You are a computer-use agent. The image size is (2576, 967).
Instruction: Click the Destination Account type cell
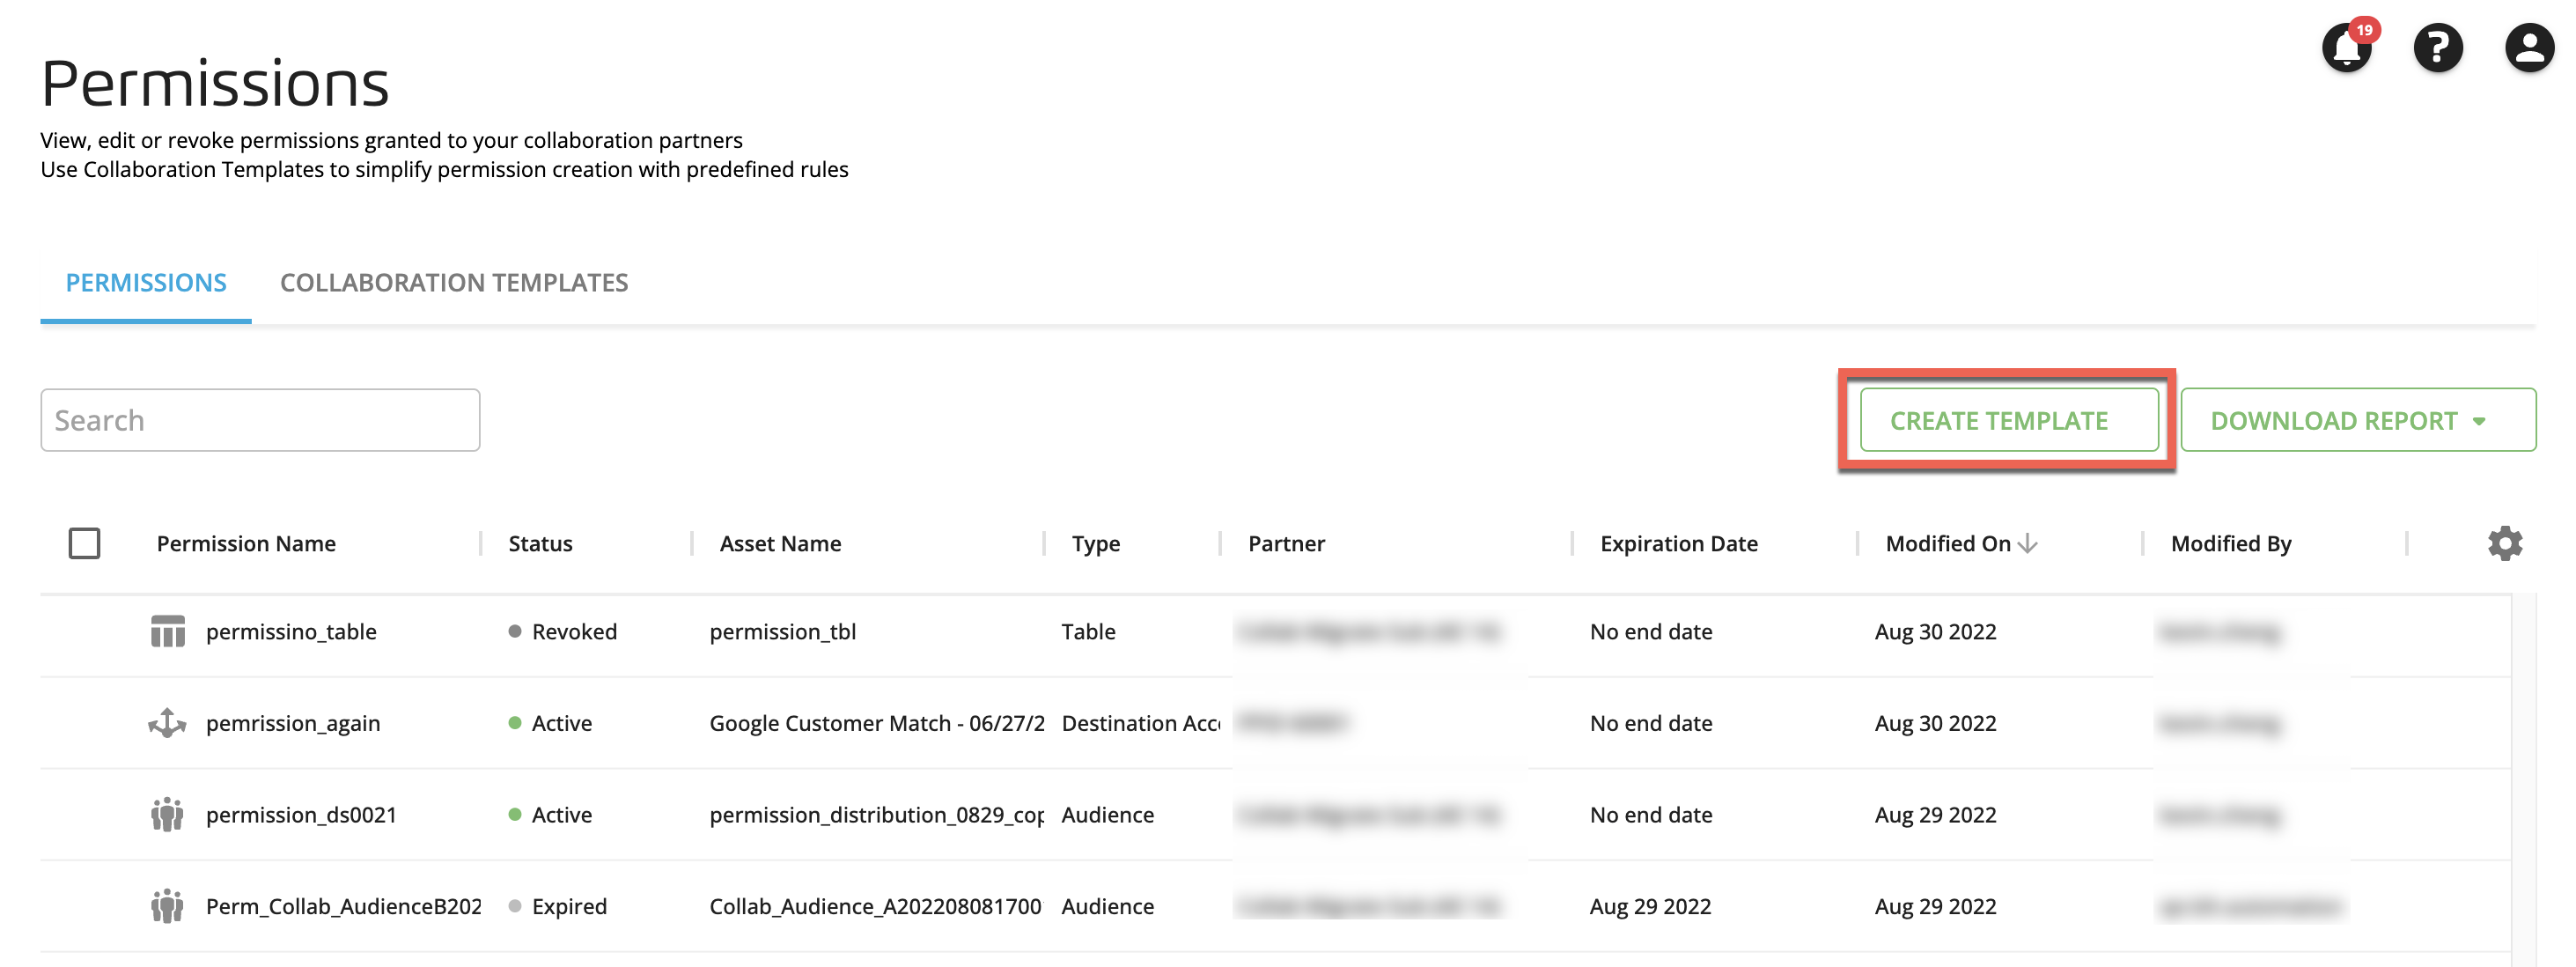click(1141, 723)
